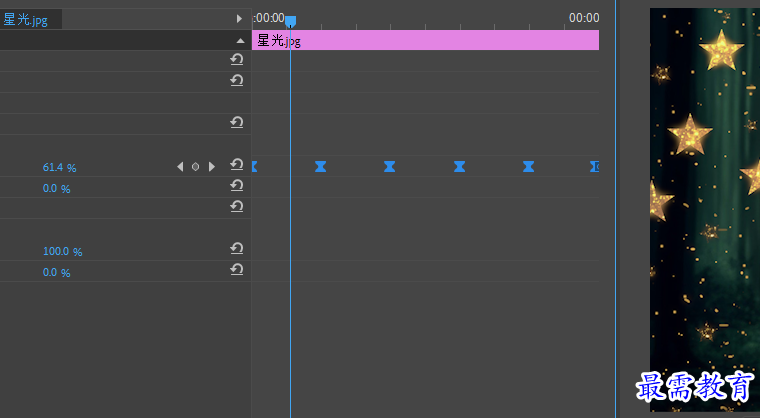
Task: Reset the parameter with value 61.4 %
Action: (237, 164)
